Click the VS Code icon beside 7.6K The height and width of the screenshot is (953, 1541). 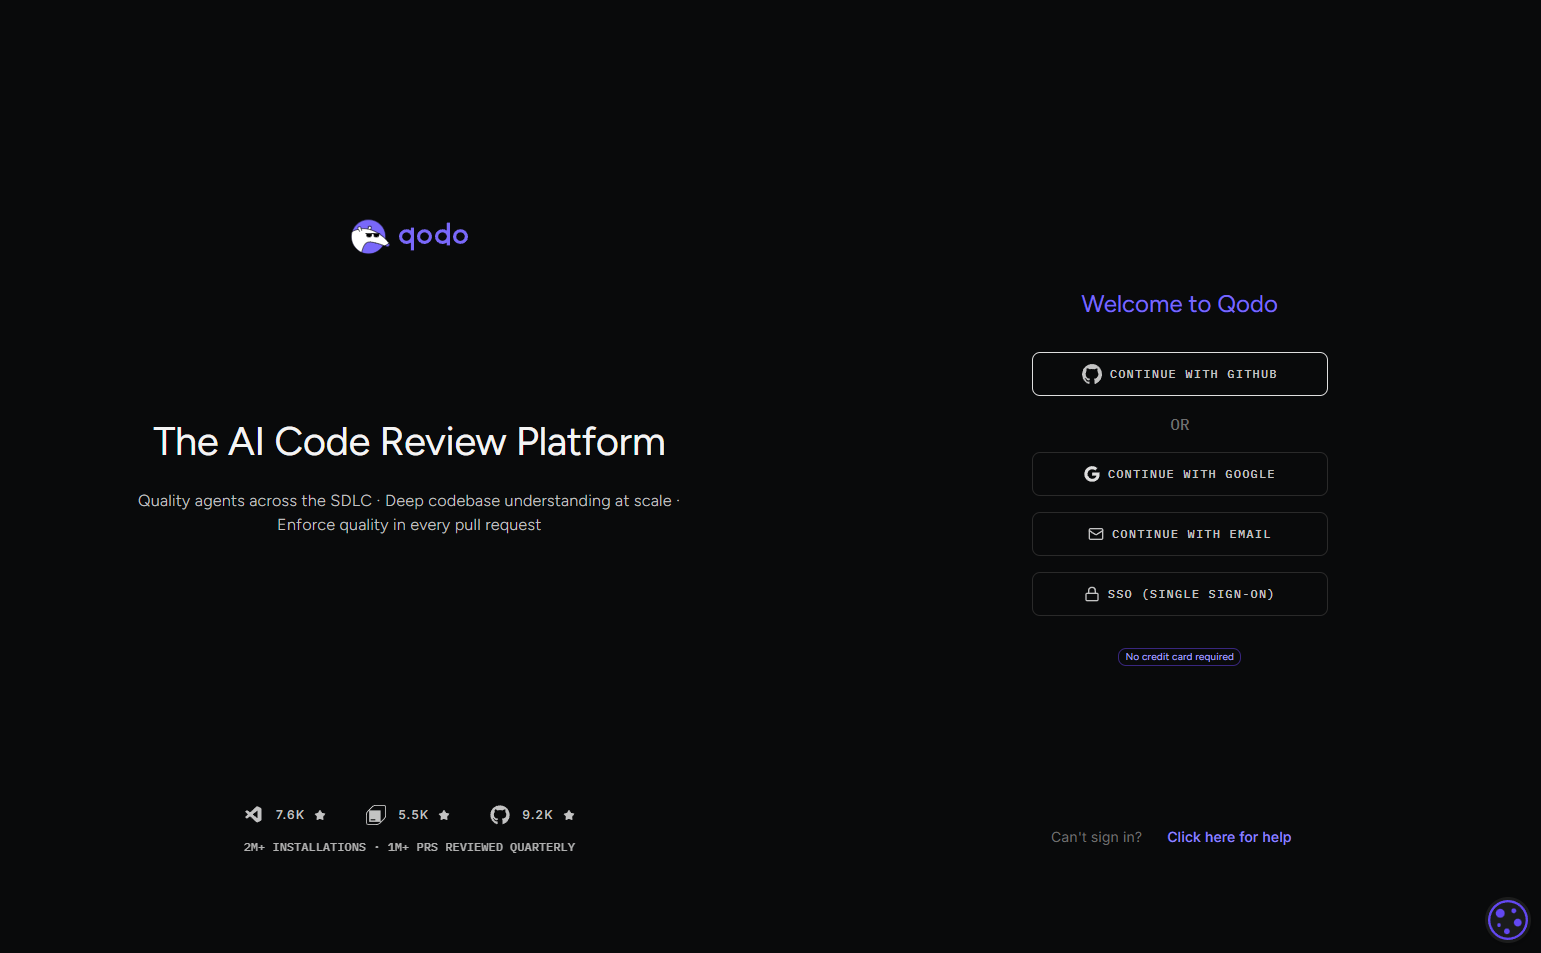click(x=254, y=815)
